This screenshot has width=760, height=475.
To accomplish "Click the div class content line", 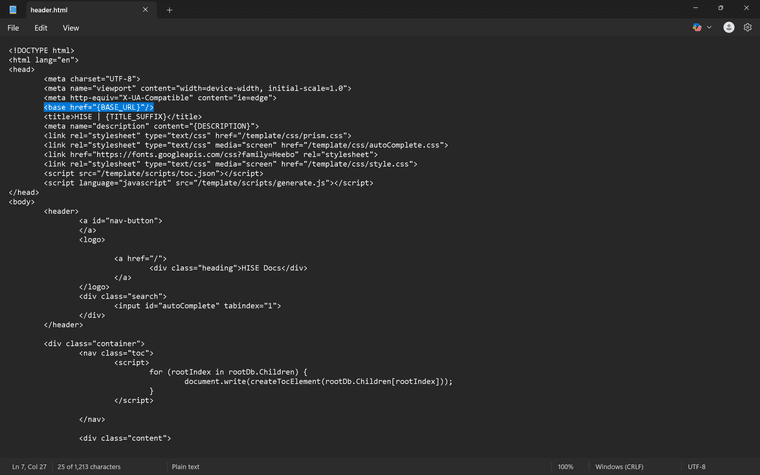I will click(125, 438).
